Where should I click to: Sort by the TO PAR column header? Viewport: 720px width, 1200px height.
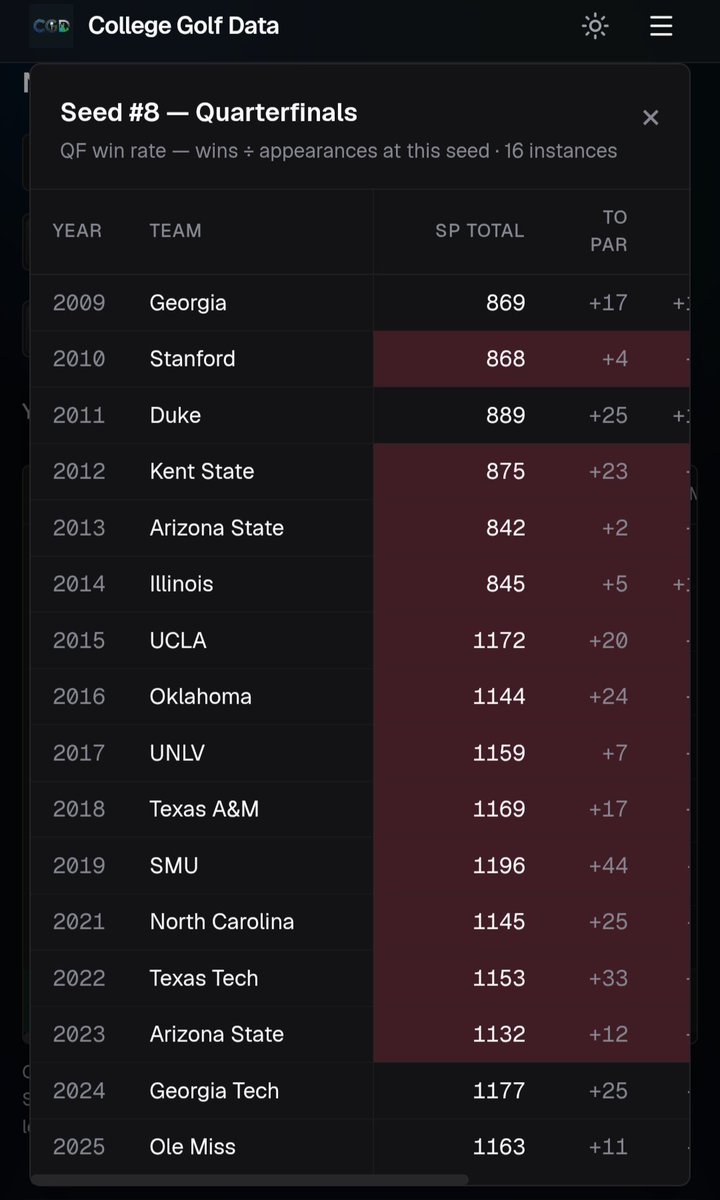pos(609,231)
